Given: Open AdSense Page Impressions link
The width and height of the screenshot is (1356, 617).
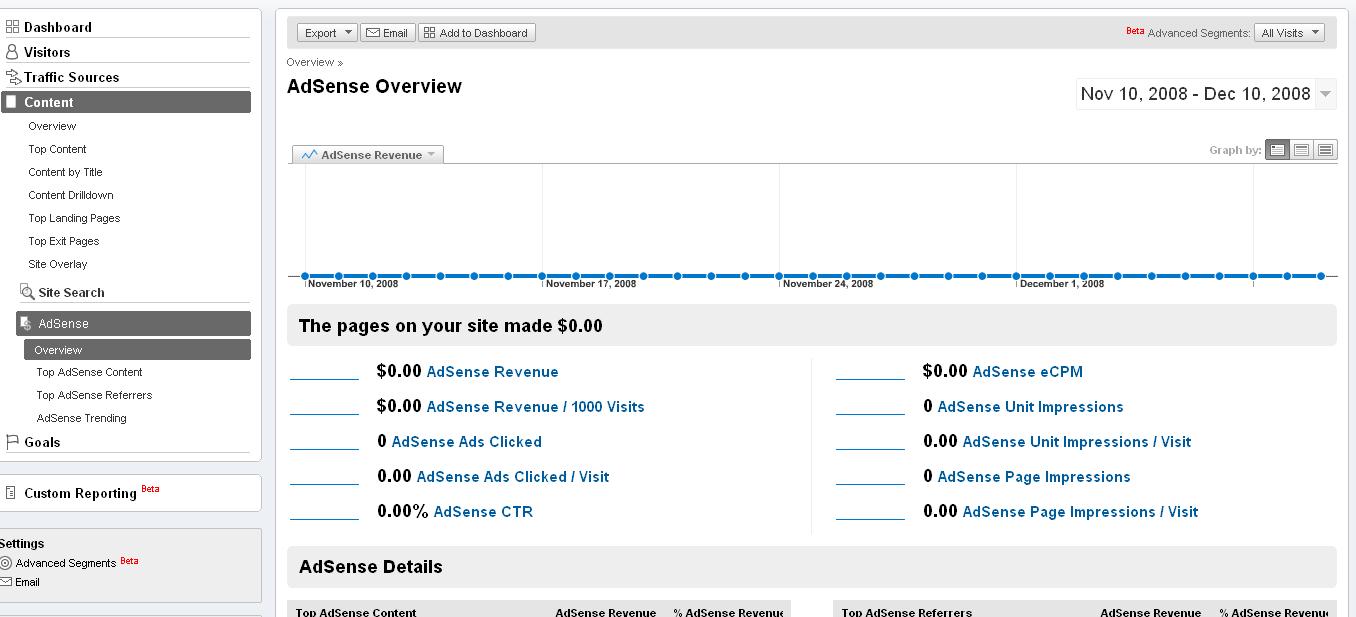Looking at the screenshot, I should click(x=1034, y=477).
